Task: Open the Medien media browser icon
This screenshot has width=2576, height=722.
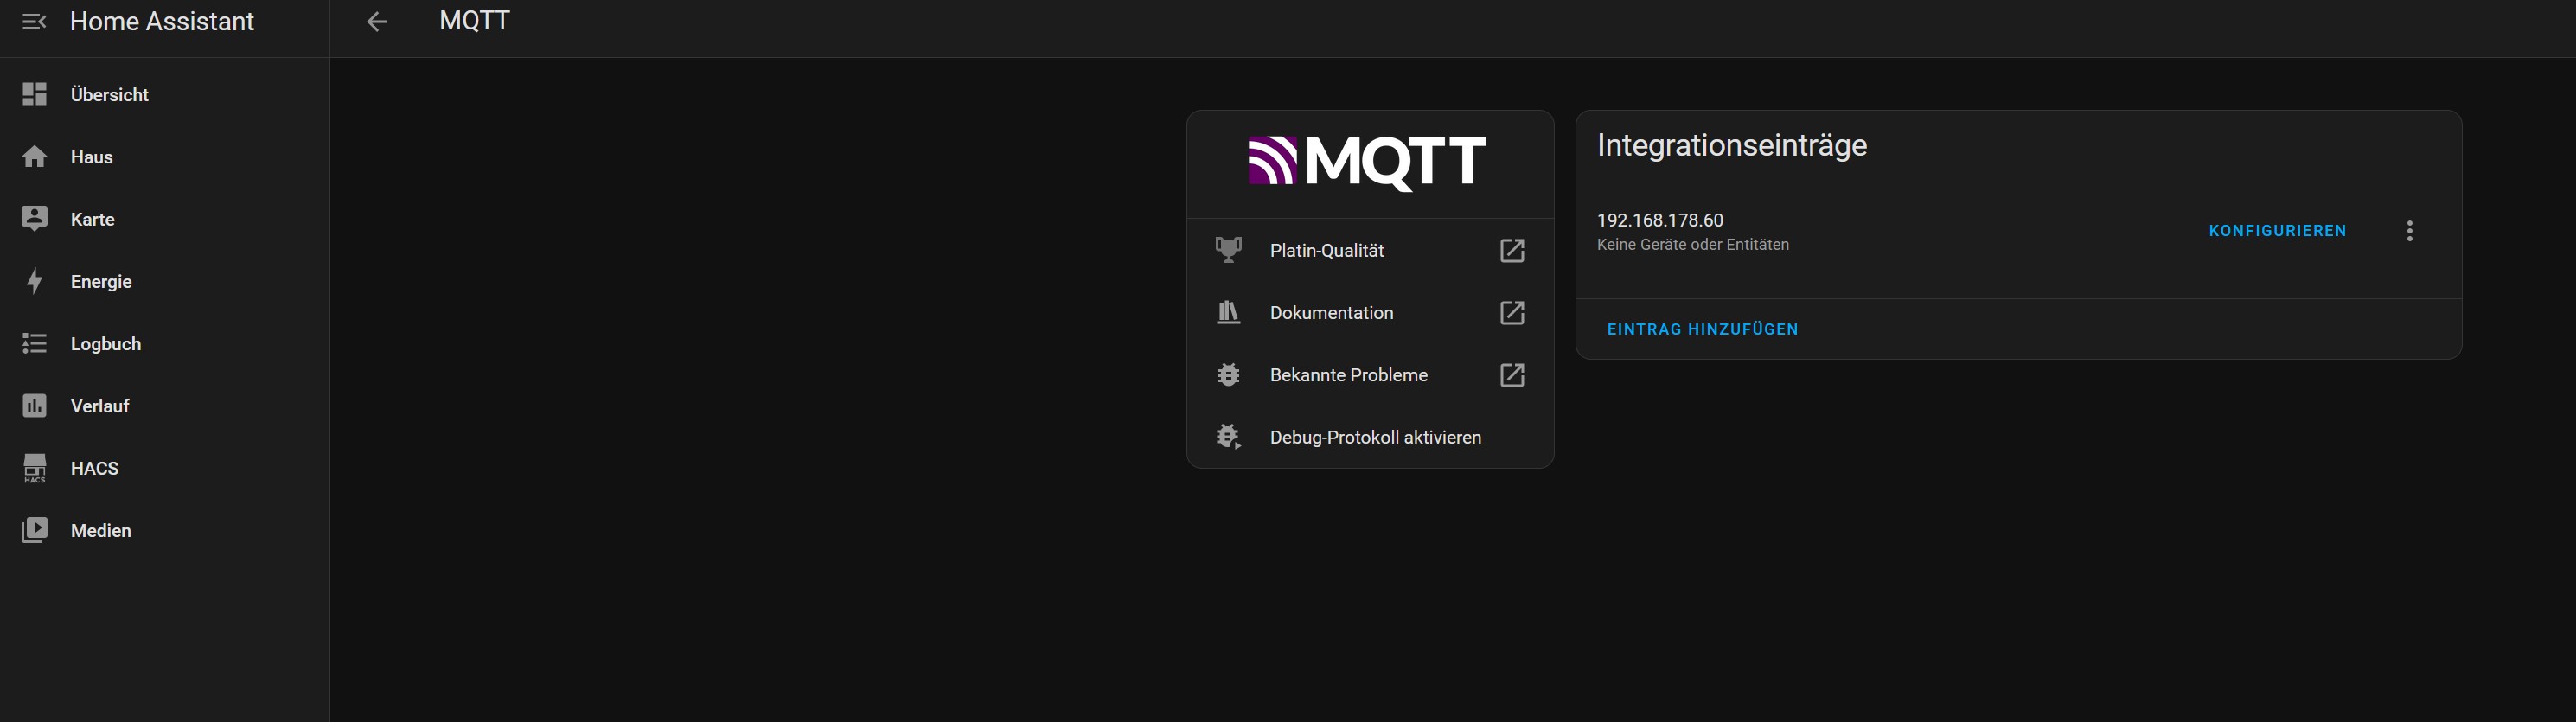Action: tap(35, 530)
